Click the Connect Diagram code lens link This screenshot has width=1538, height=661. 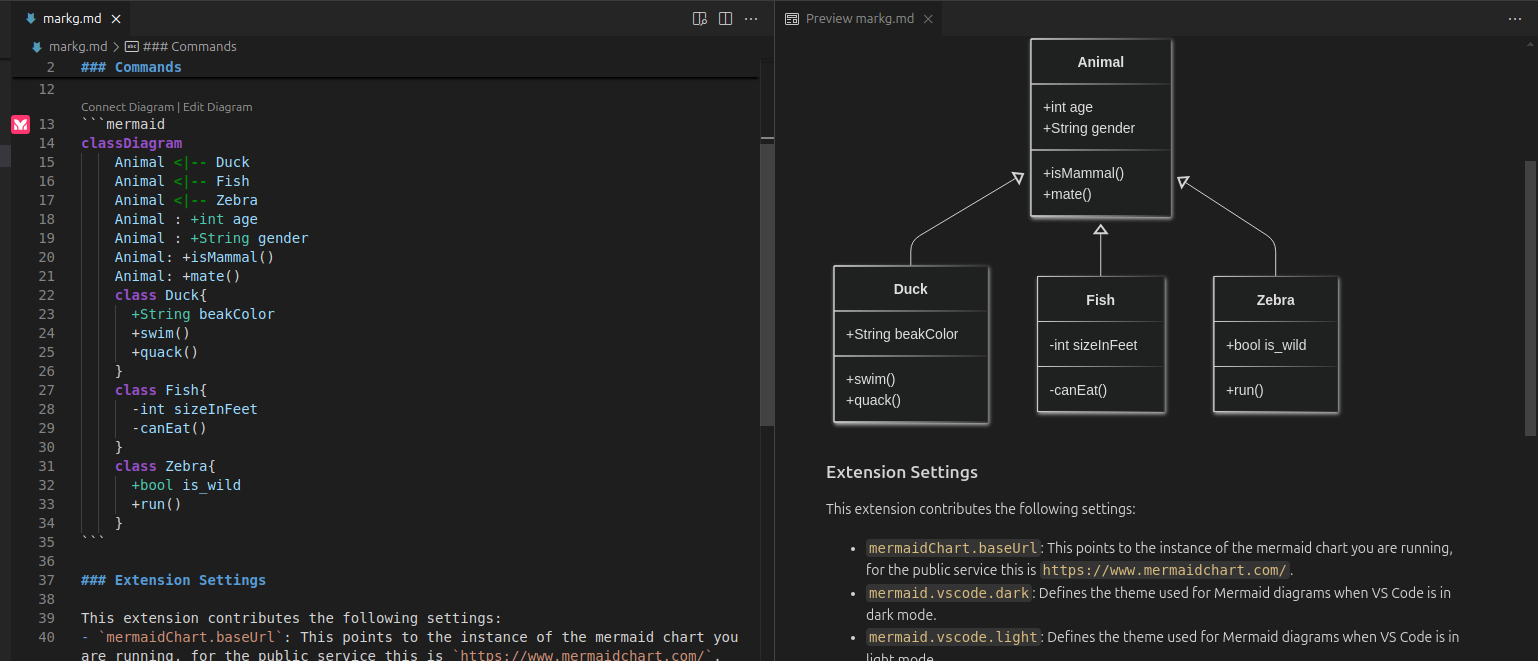(127, 107)
